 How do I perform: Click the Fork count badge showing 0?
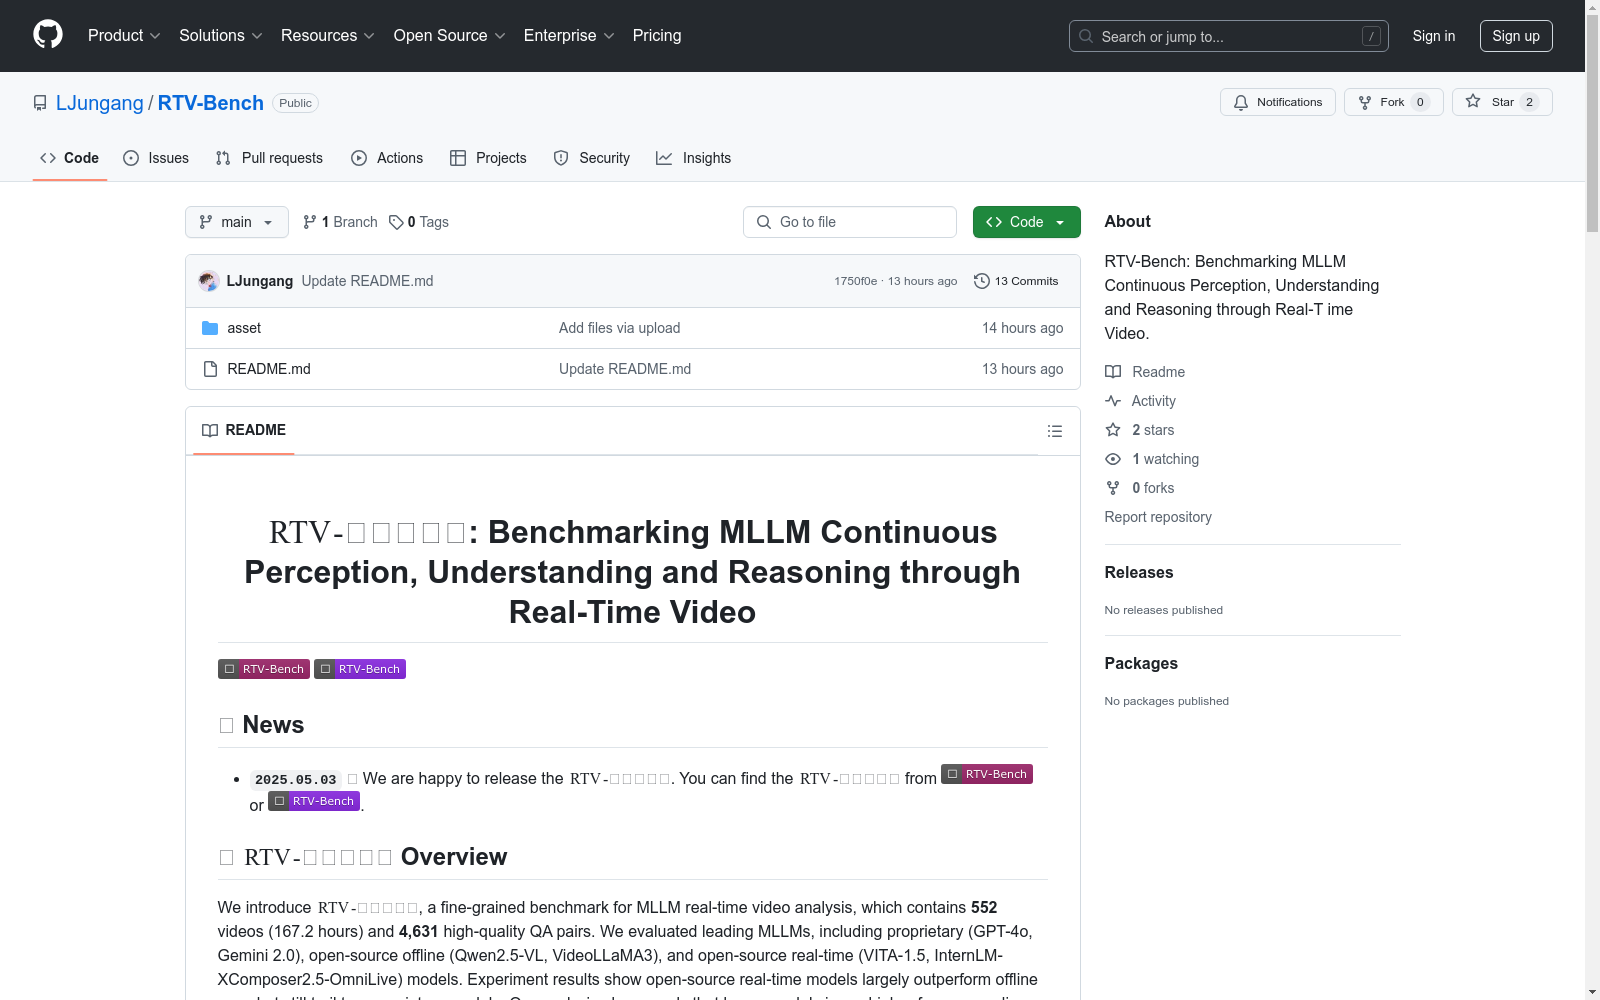(1420, 102)
